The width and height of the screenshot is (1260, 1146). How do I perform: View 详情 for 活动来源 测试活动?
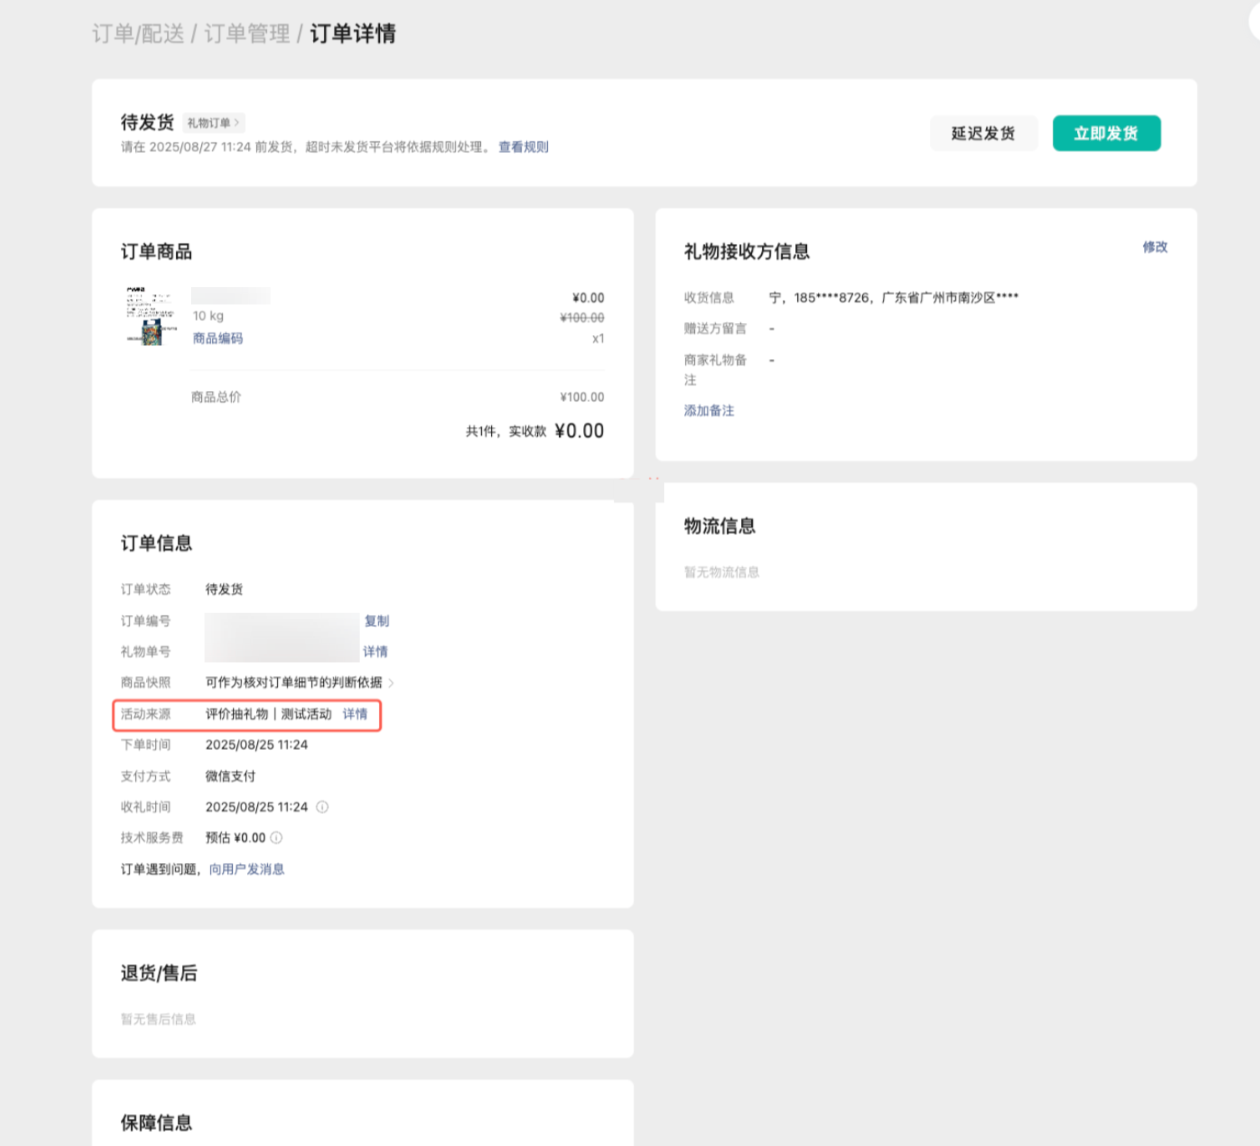pos(355,714)
